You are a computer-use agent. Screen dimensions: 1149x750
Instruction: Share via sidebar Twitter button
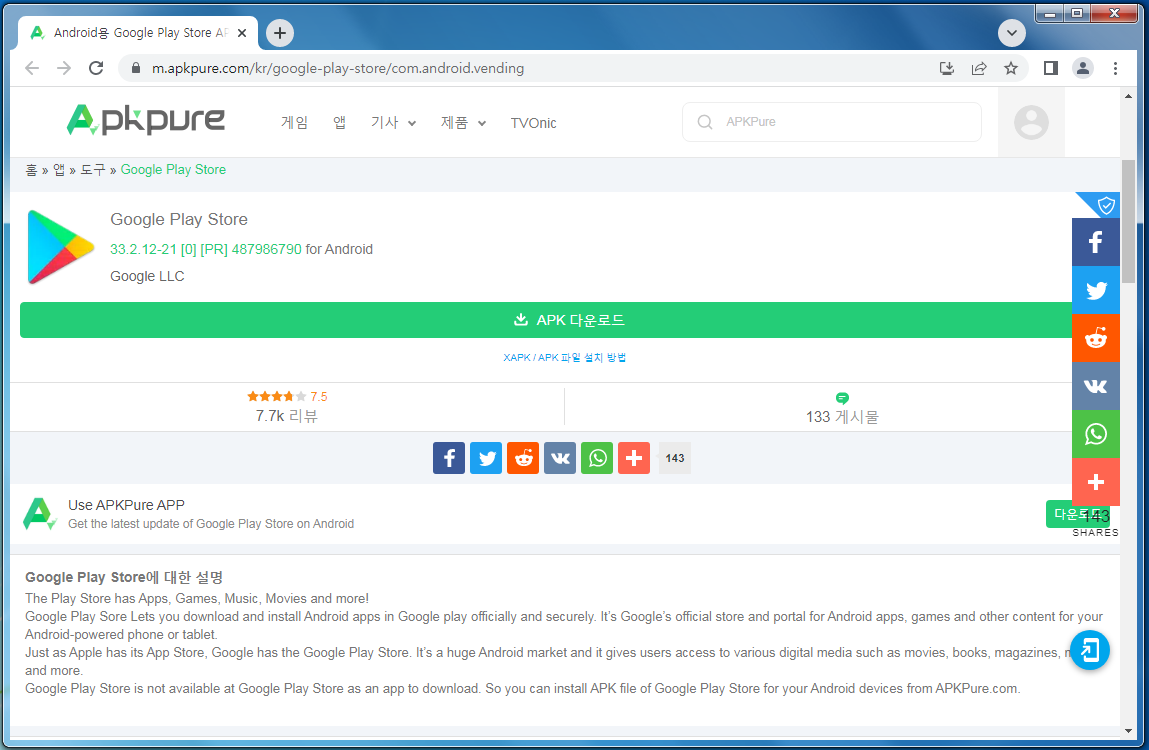[1096, 290]
